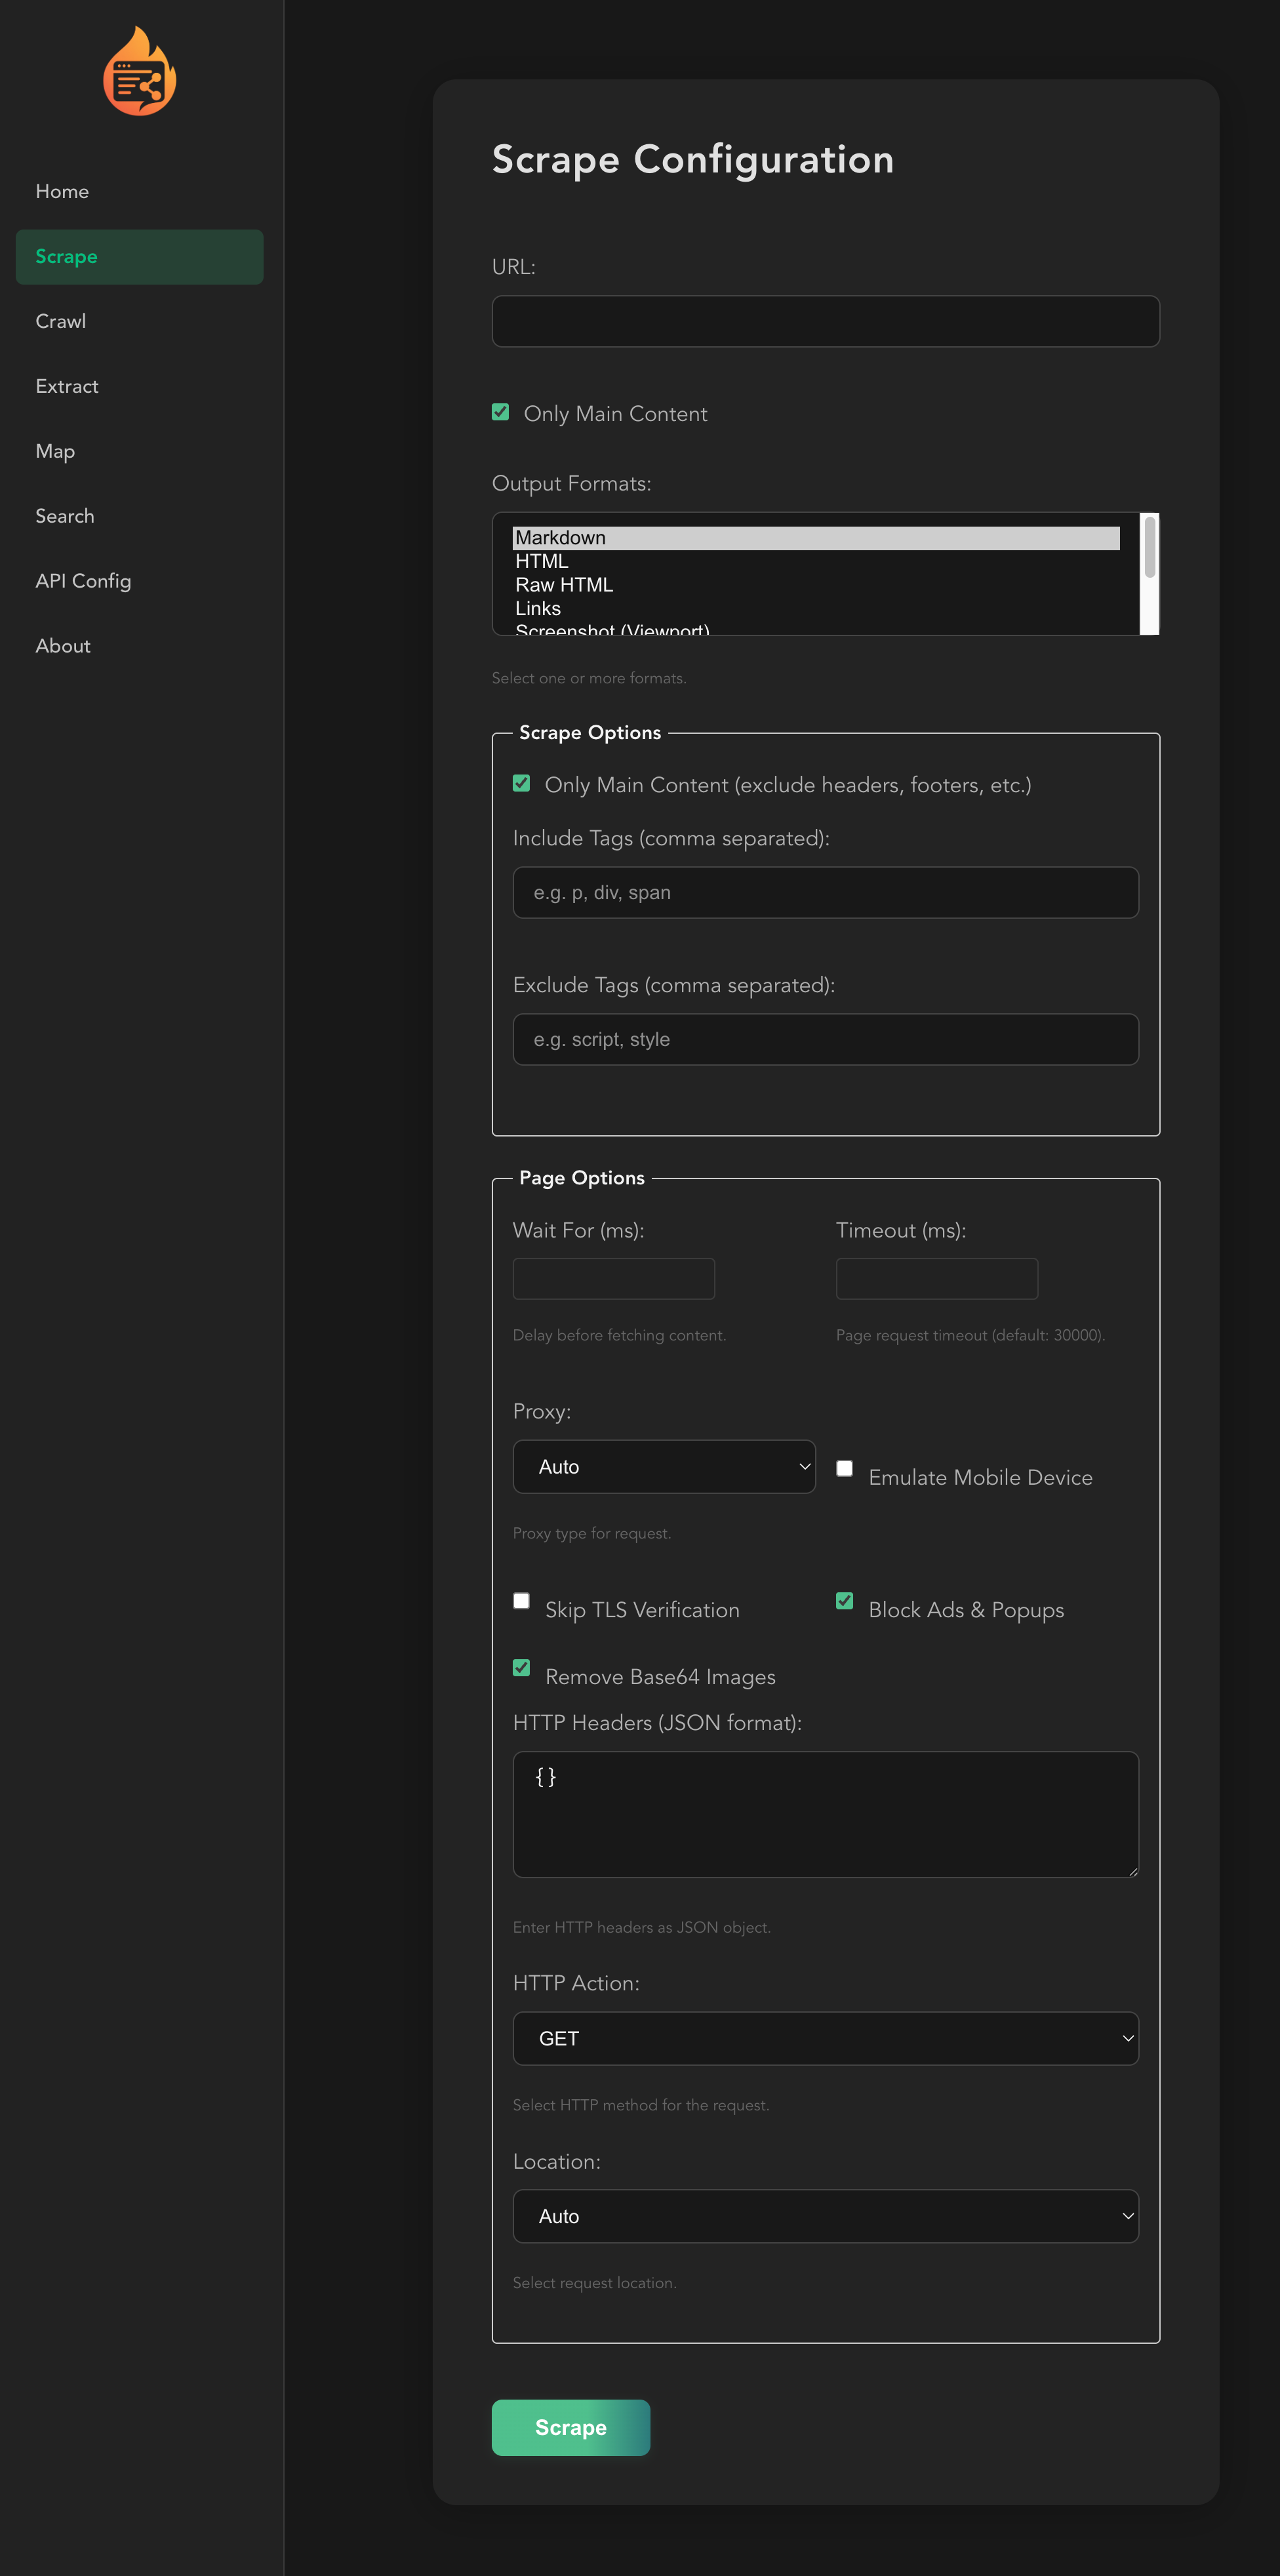This screenshot has height=2576, width=1280.
Task: Open the Proxy dropdown
Action: pos(664,1467)
